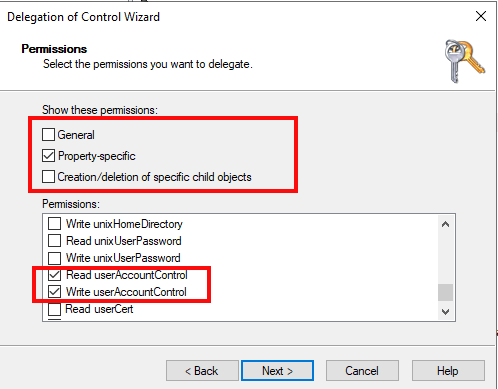
Task: Proceed with the Next button
Action: [277, 371]
